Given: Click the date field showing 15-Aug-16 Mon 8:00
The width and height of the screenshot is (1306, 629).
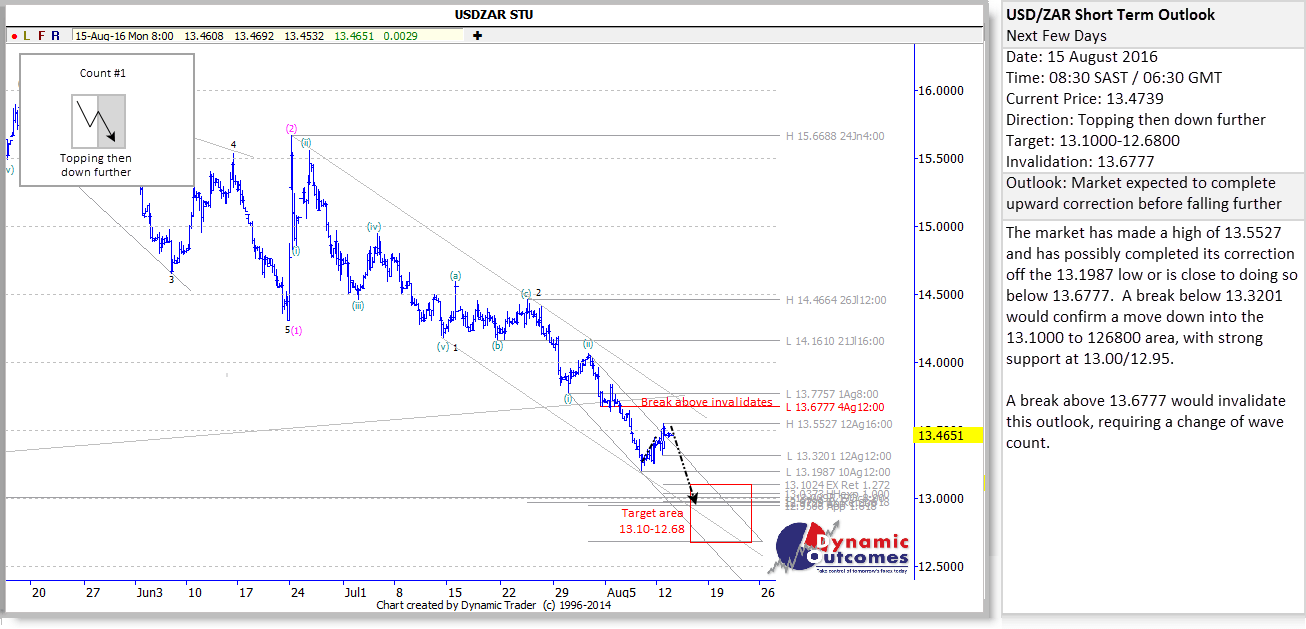Looking at the screenshot, I should (x=124, y=36).
